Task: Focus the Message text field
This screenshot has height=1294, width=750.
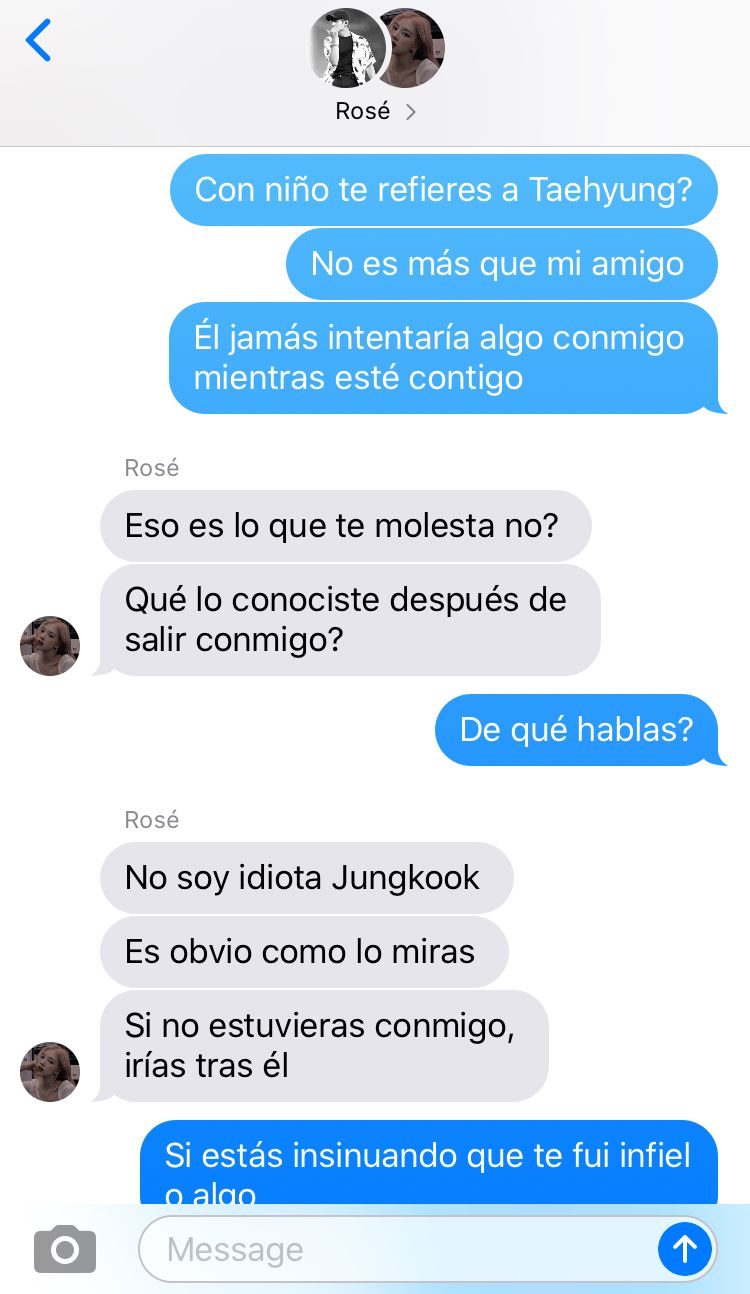Action: click(397, 1249)
